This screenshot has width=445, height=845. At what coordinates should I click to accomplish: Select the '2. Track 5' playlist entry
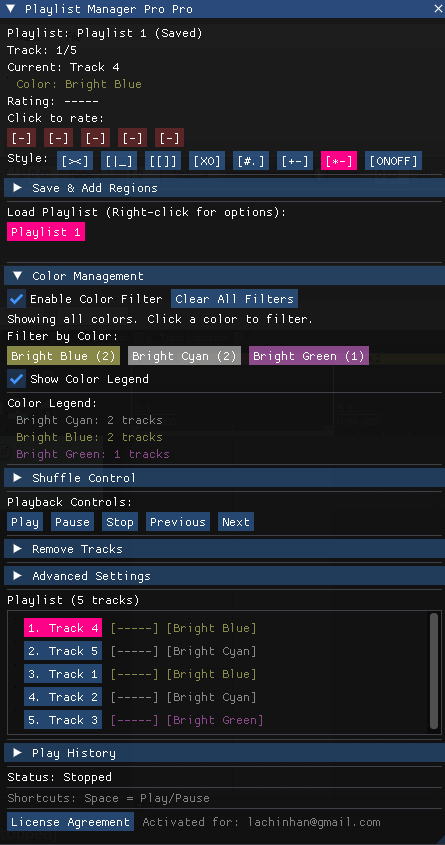pos(63,652)
